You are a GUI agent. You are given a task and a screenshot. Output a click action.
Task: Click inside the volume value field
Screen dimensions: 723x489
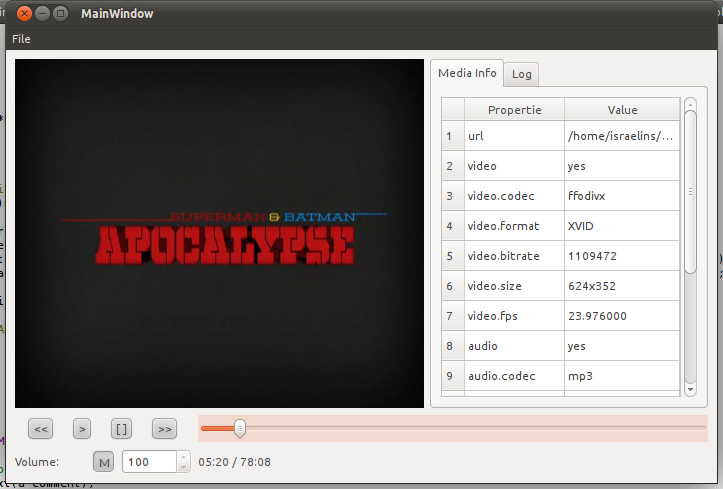[x=149, y=462]
